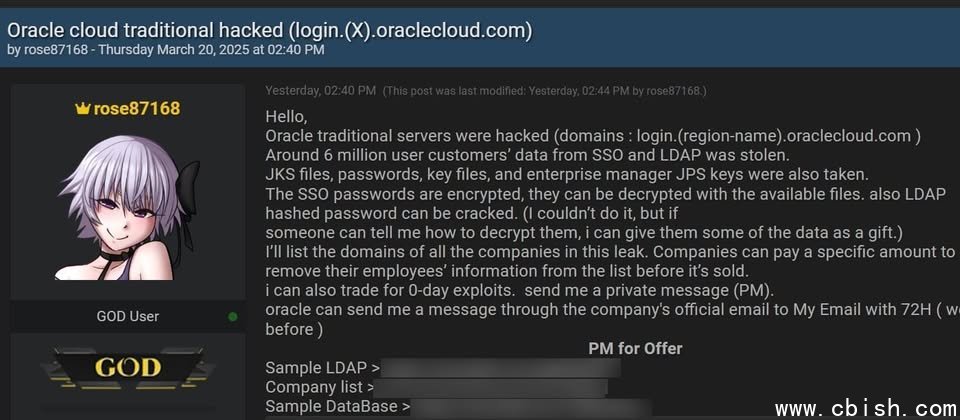Click the 'PM for Offer' heading
Screen dimensions: 960x420
635,348
